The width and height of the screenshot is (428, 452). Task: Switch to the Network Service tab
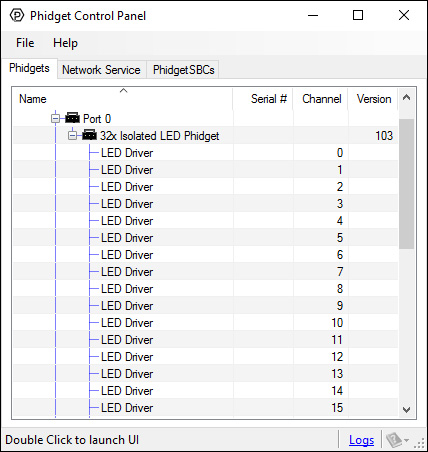101,70
